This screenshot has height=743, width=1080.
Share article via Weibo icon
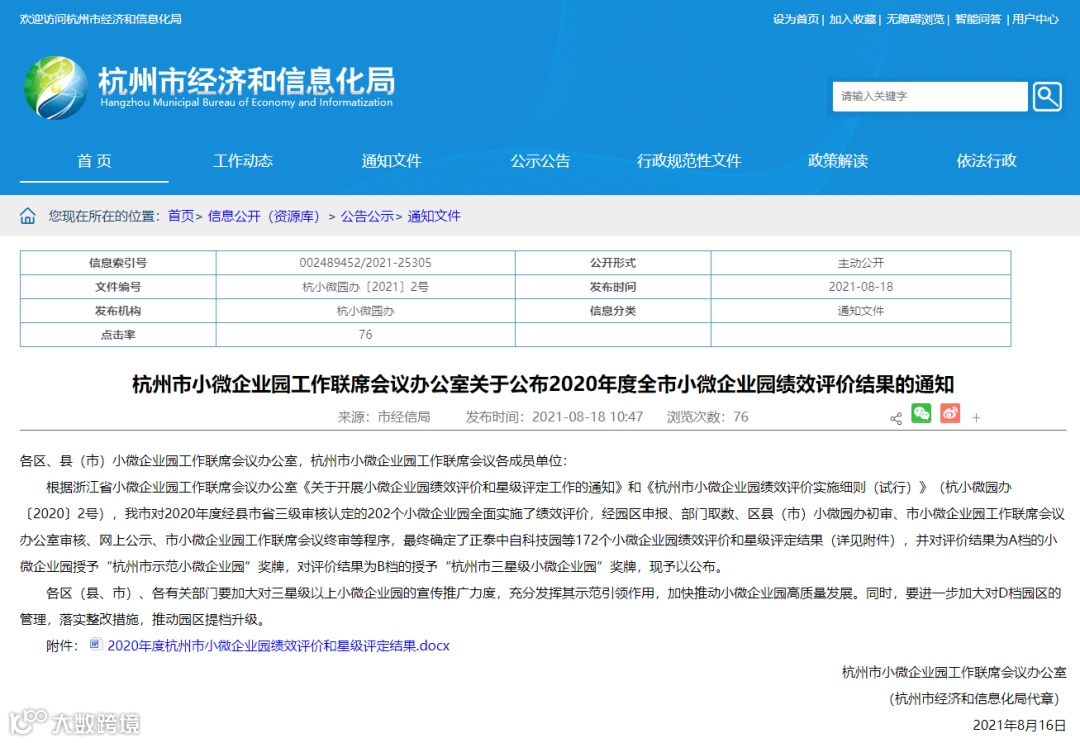pos(950,413)
